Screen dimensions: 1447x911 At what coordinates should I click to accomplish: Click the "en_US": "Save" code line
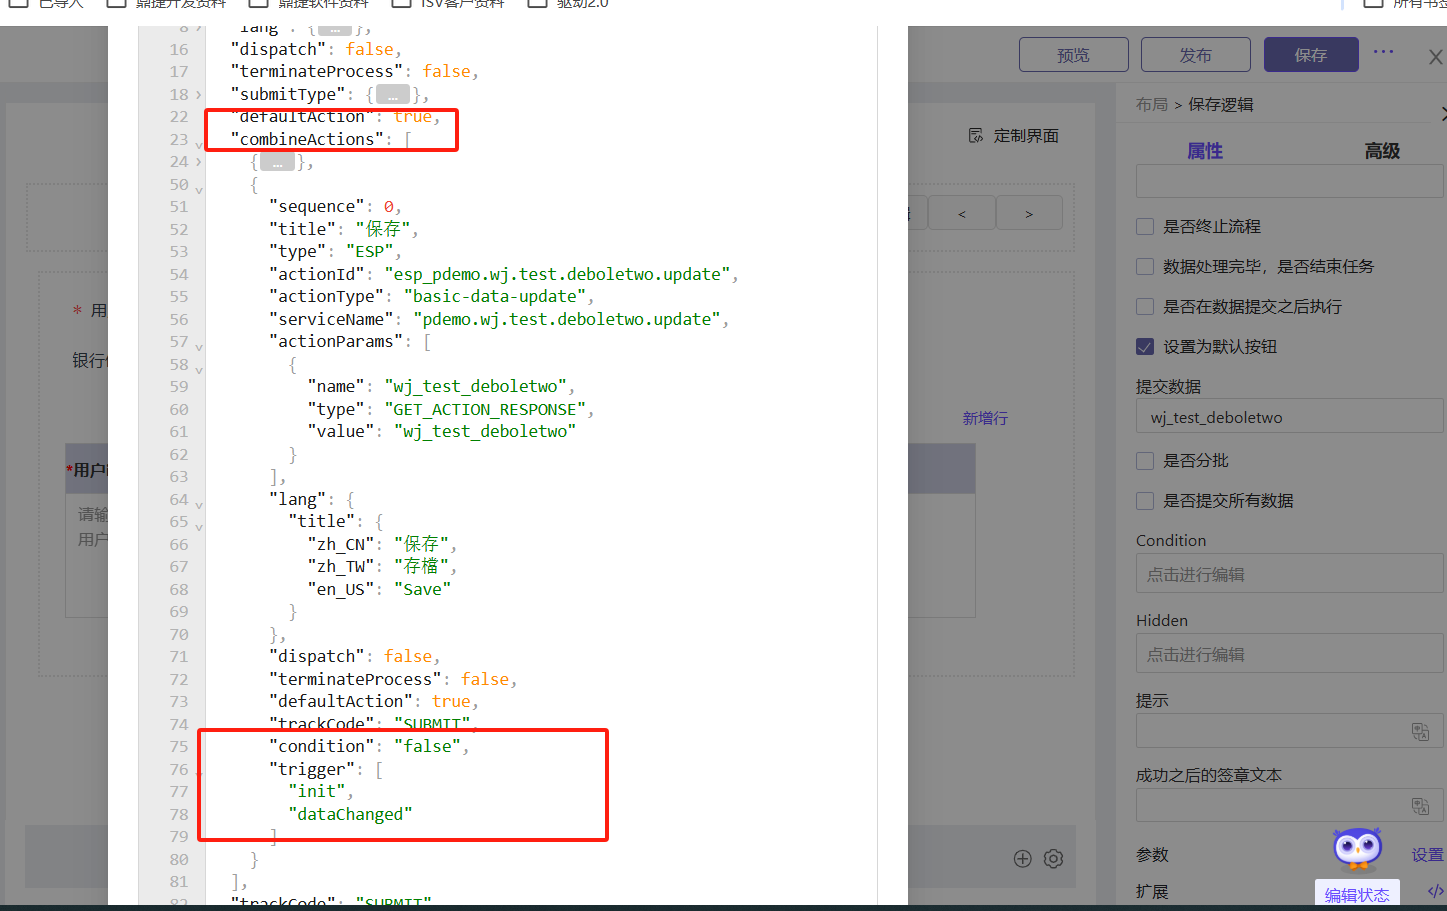(x=379, y=589)
